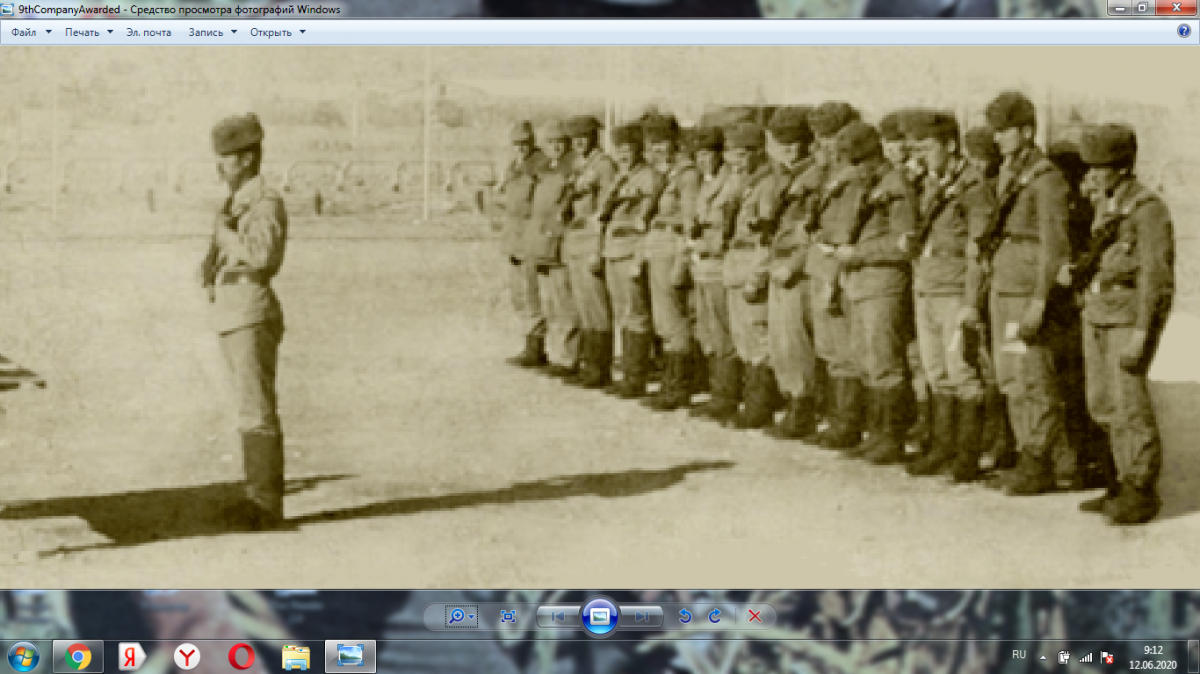This screenshot has width=1200, height=674.
Task: Click the displayed soldiers photograph
Action: [600, 317]
